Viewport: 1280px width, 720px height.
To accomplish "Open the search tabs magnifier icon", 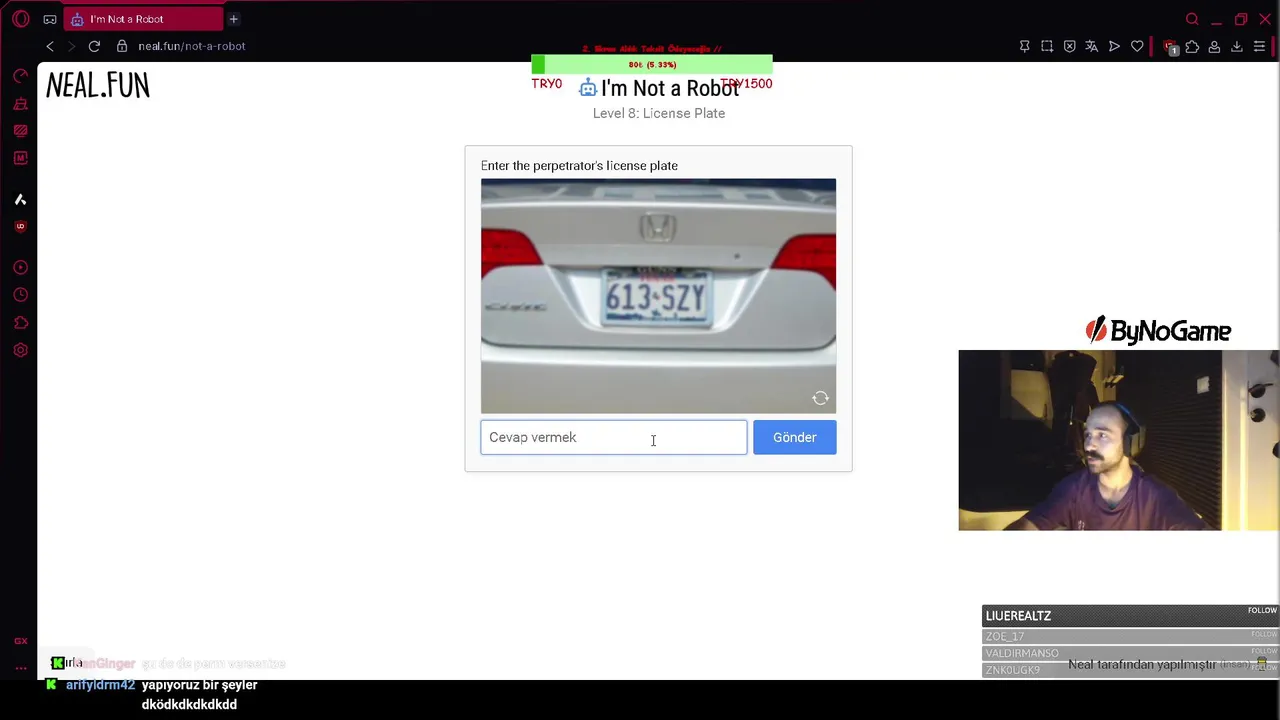I will (1192, 19).
